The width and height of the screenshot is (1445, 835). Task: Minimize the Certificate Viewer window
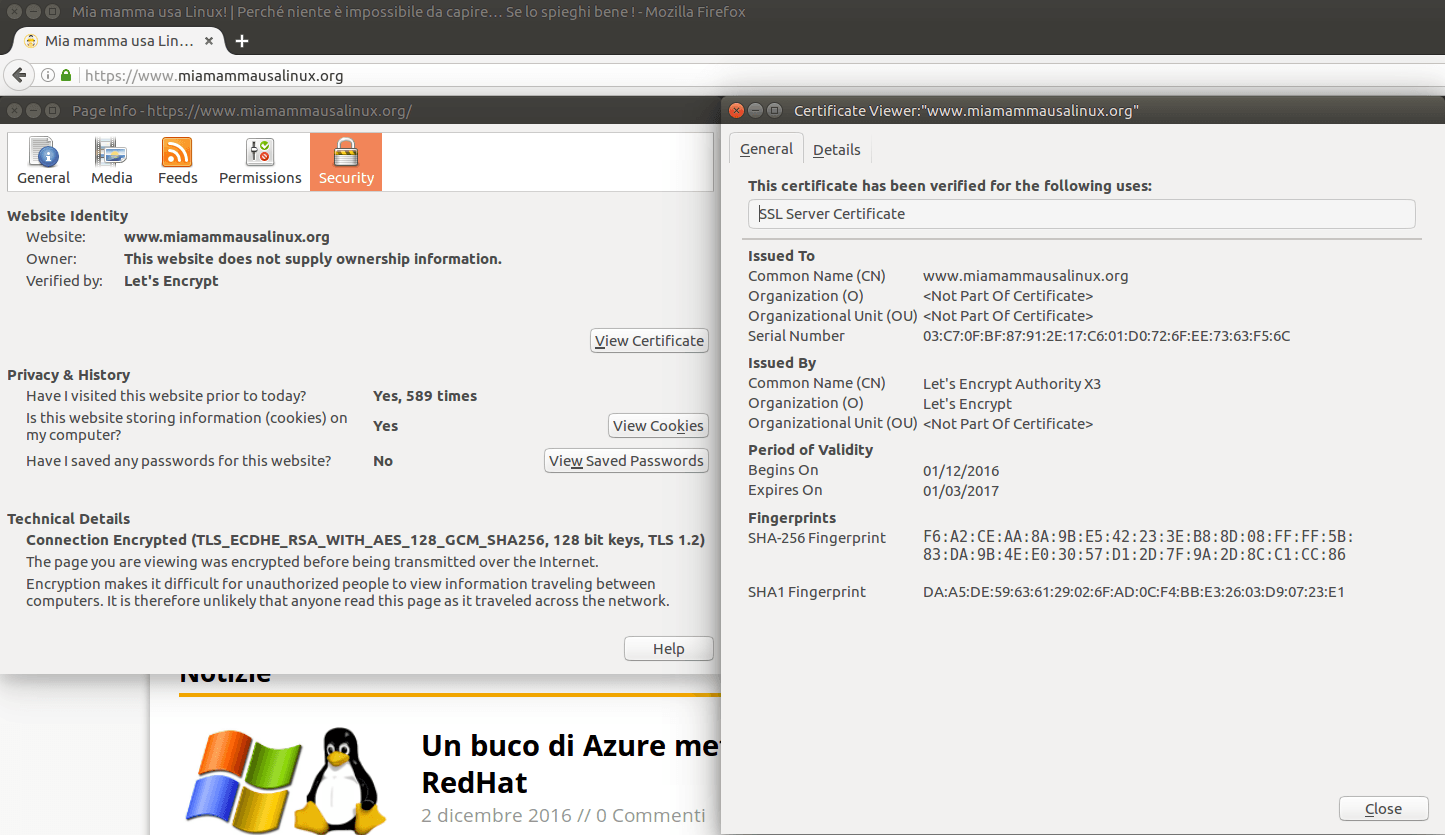click(755, 111)
